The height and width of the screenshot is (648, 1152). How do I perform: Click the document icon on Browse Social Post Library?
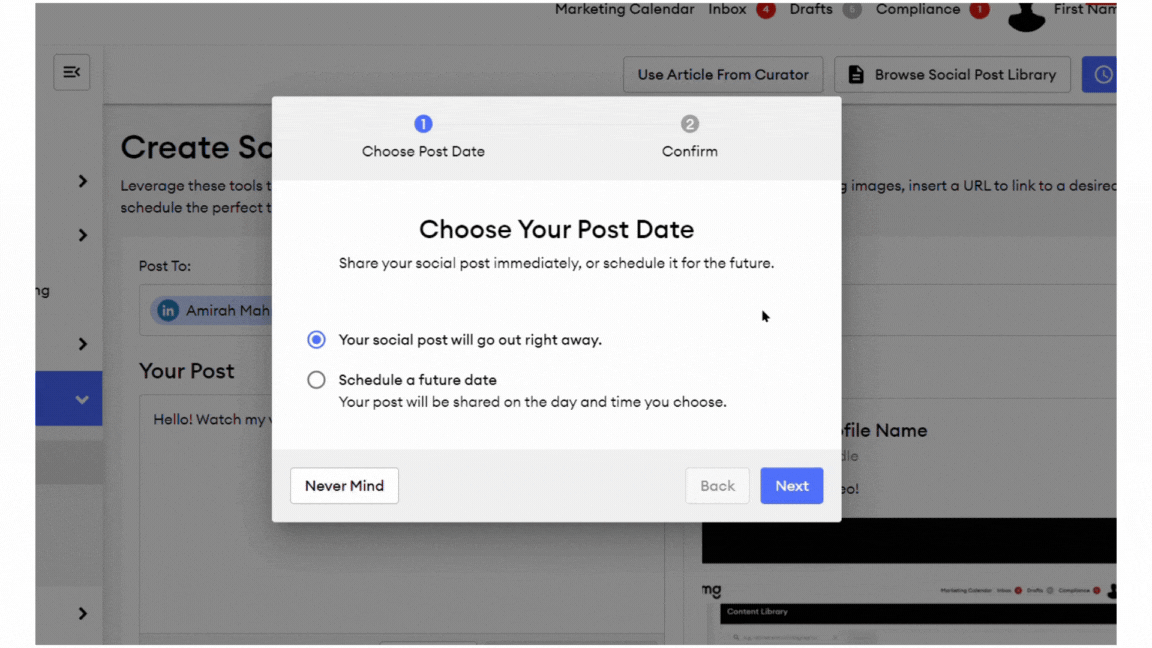tap(856, 75)
